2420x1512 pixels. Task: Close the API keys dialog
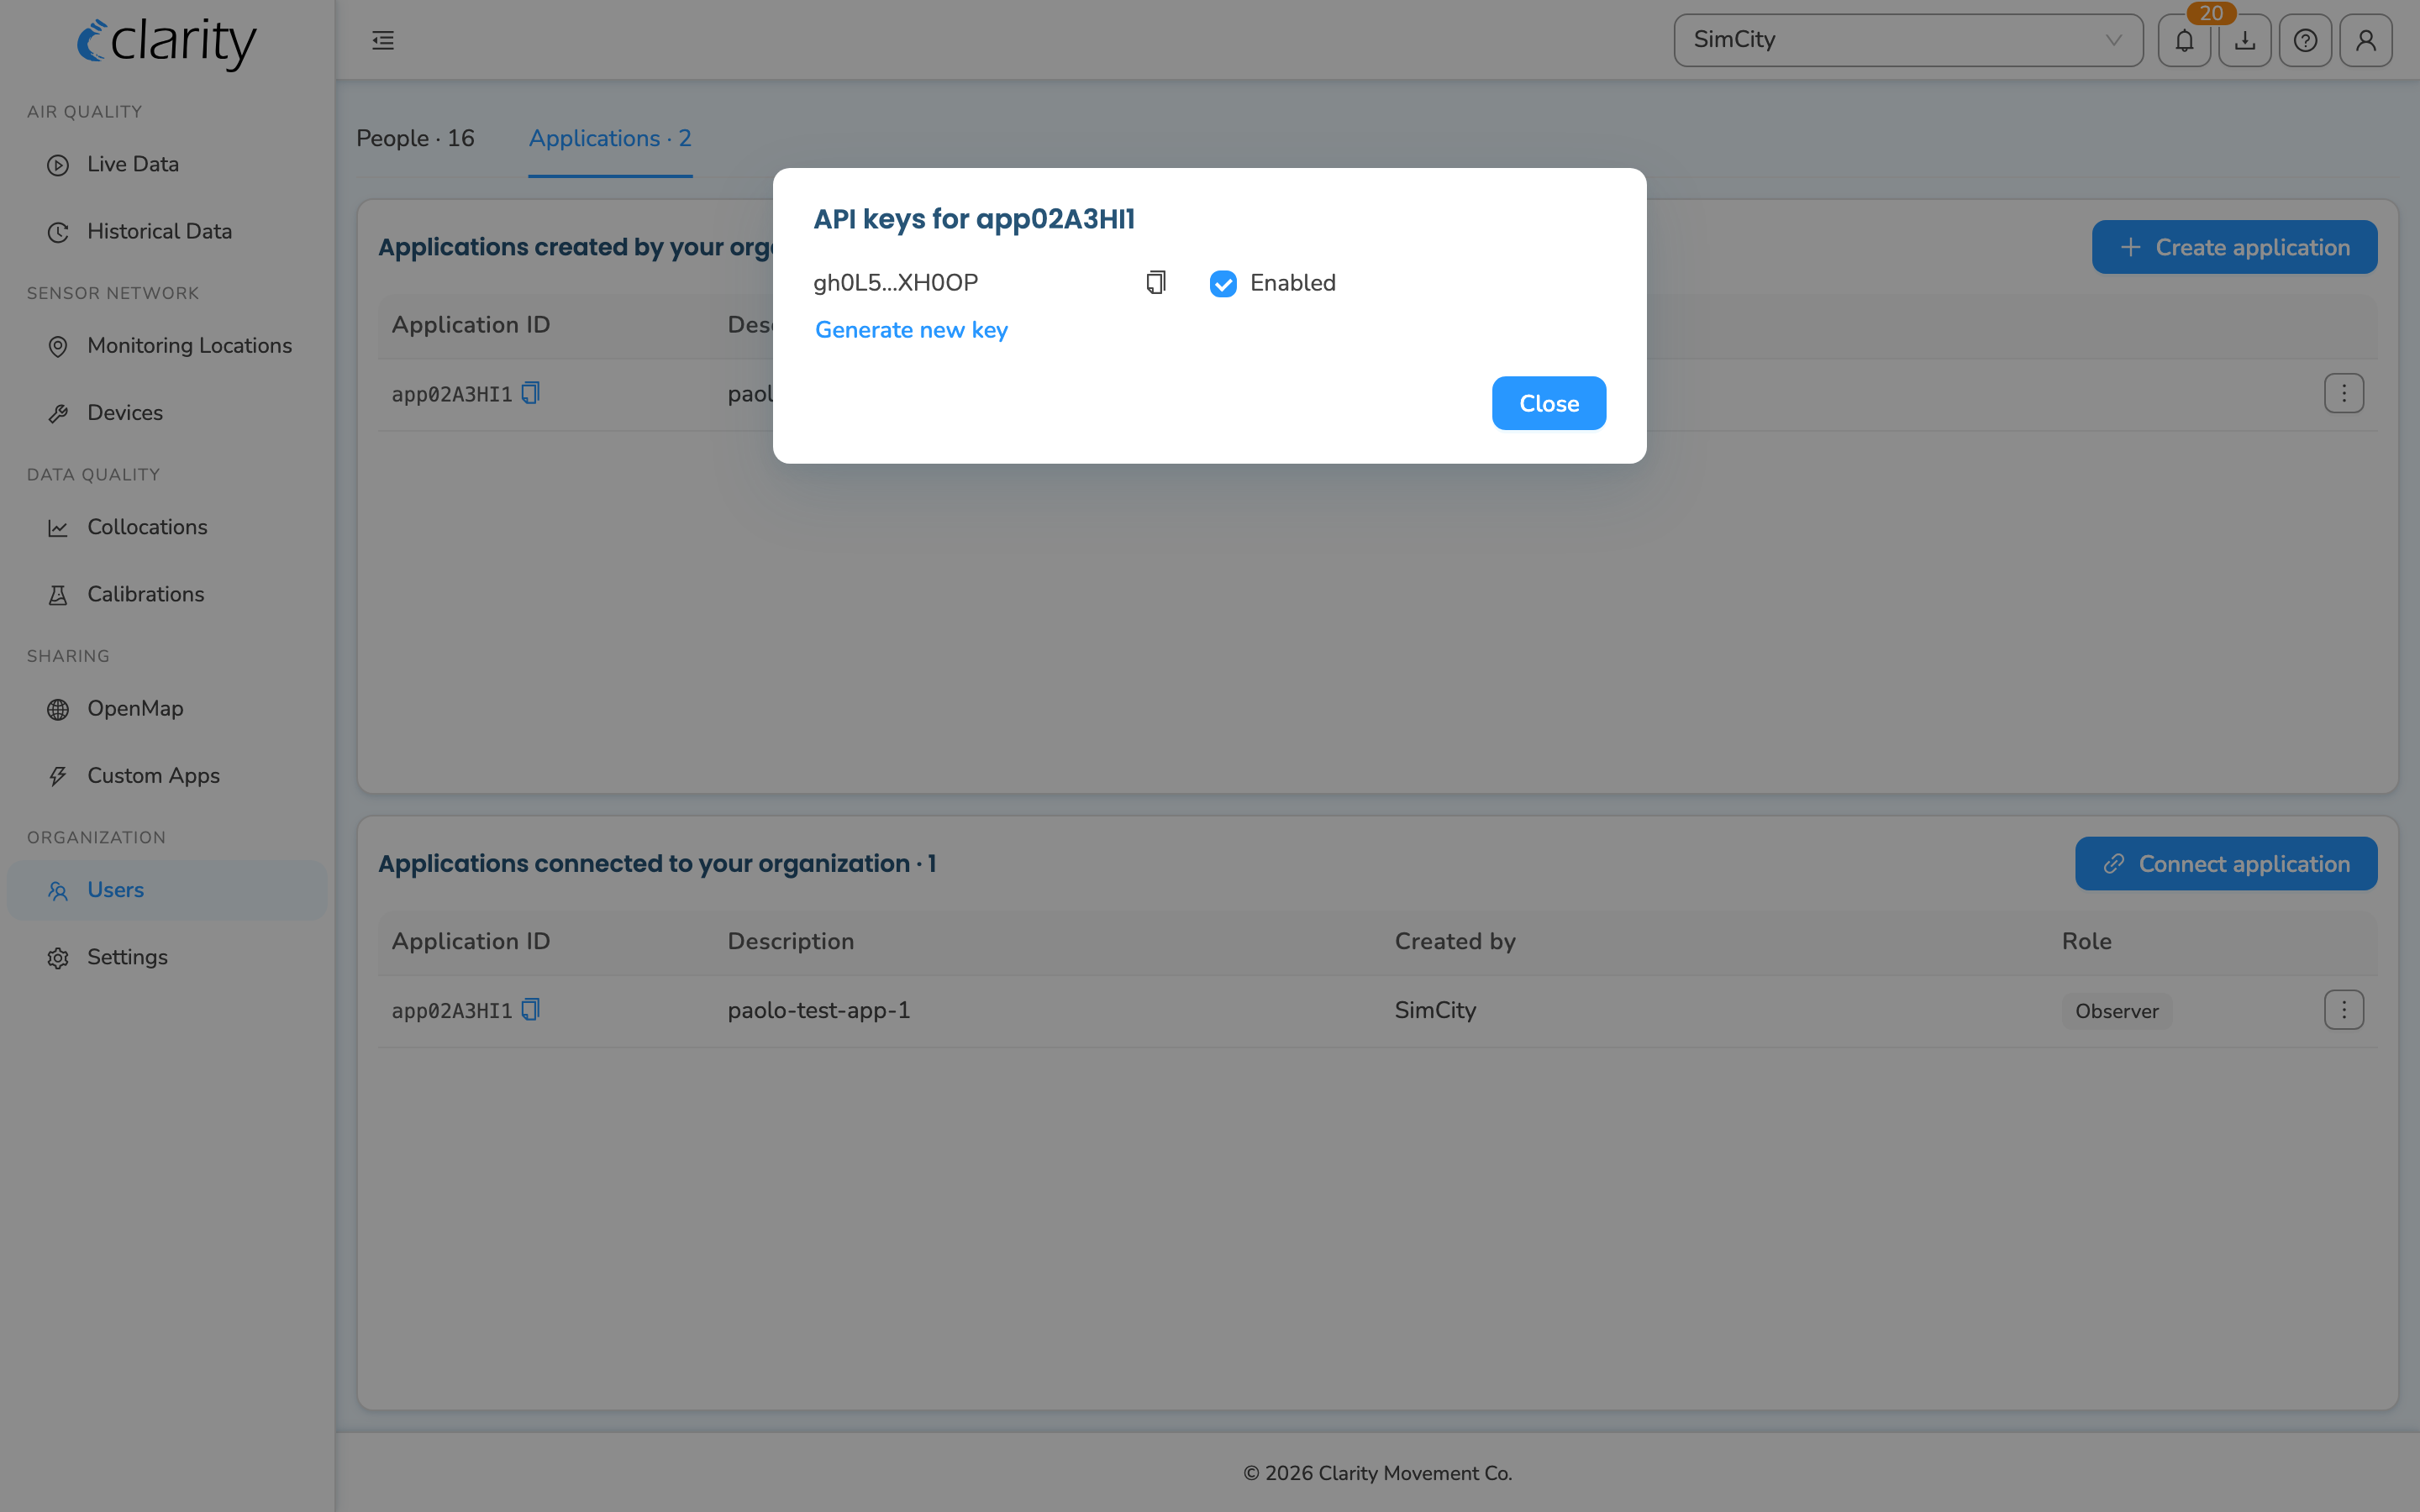click(1549, 403)
